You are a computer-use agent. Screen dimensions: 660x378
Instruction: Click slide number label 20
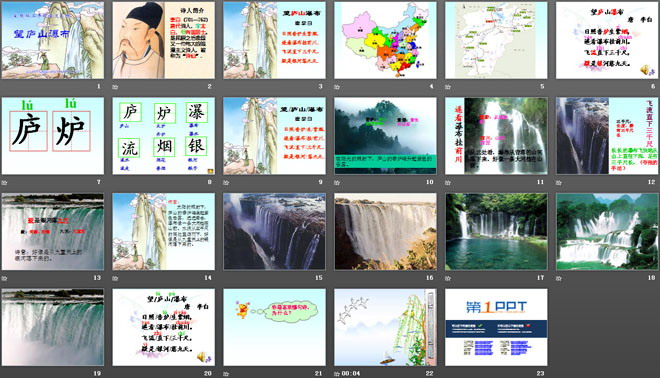208,373
